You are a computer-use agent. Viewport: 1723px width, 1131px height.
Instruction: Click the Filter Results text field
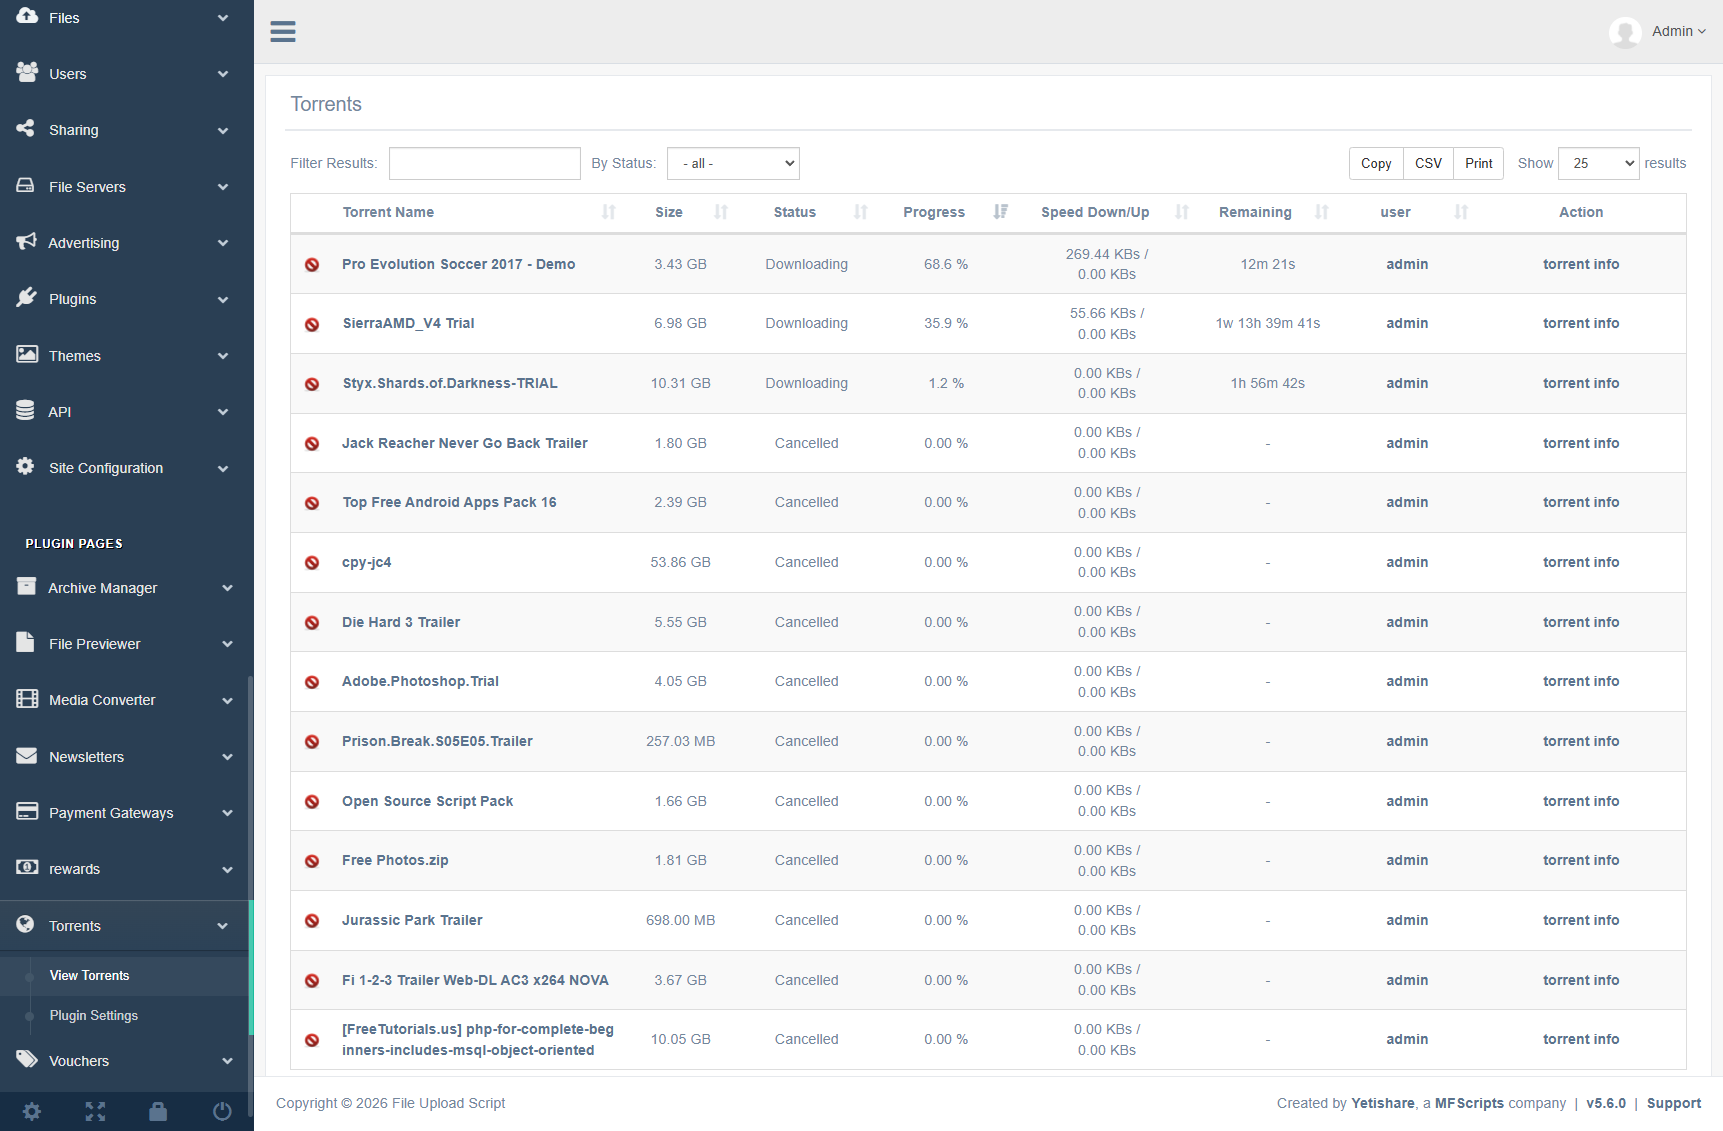click(484, 163)
